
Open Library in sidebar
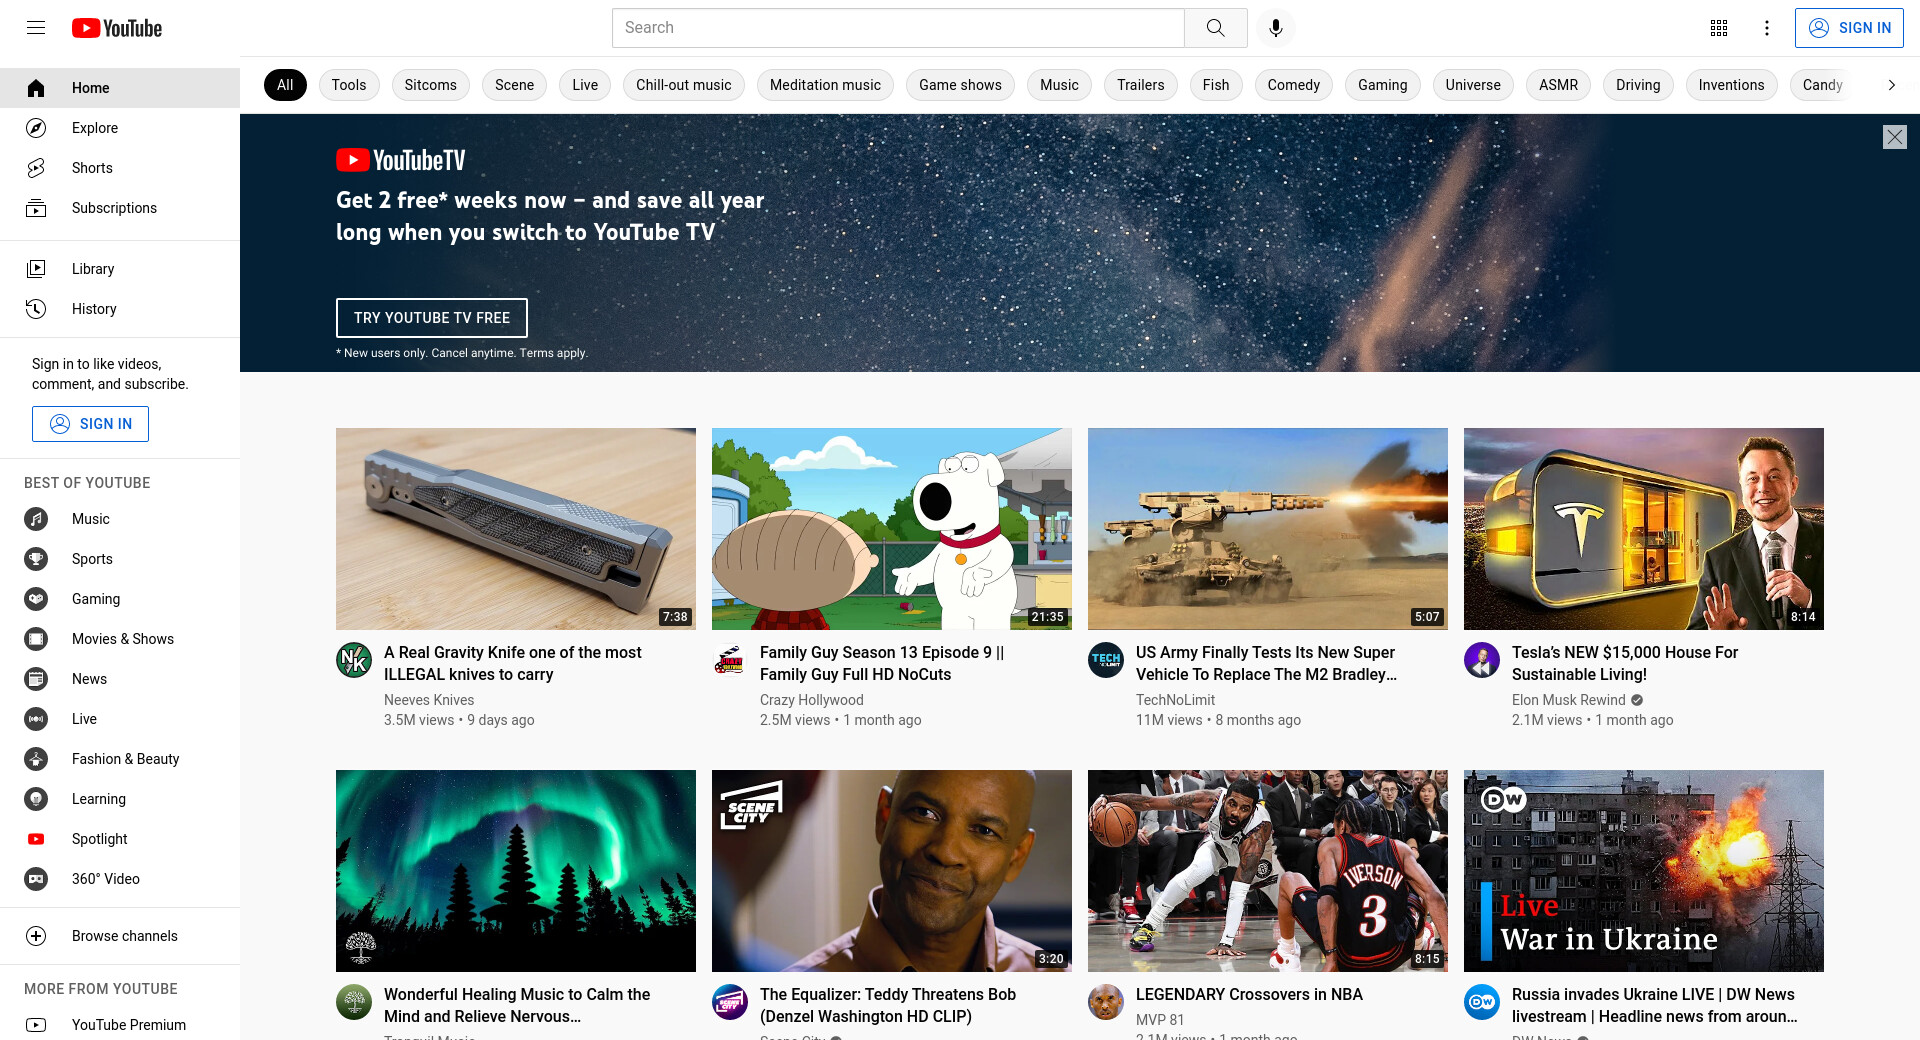click(x=120, y=269)
